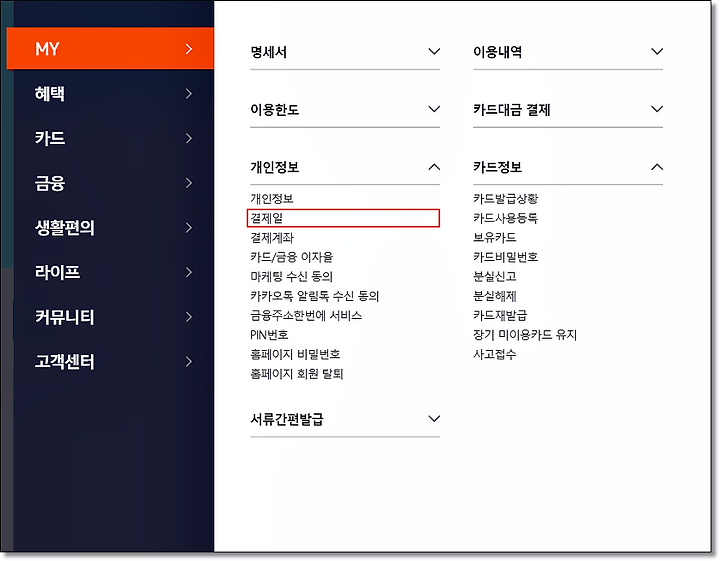The height and width of the screenshot is (561, 720).
Task: Open the 사고접수 link
Action: tap(495, 354)
